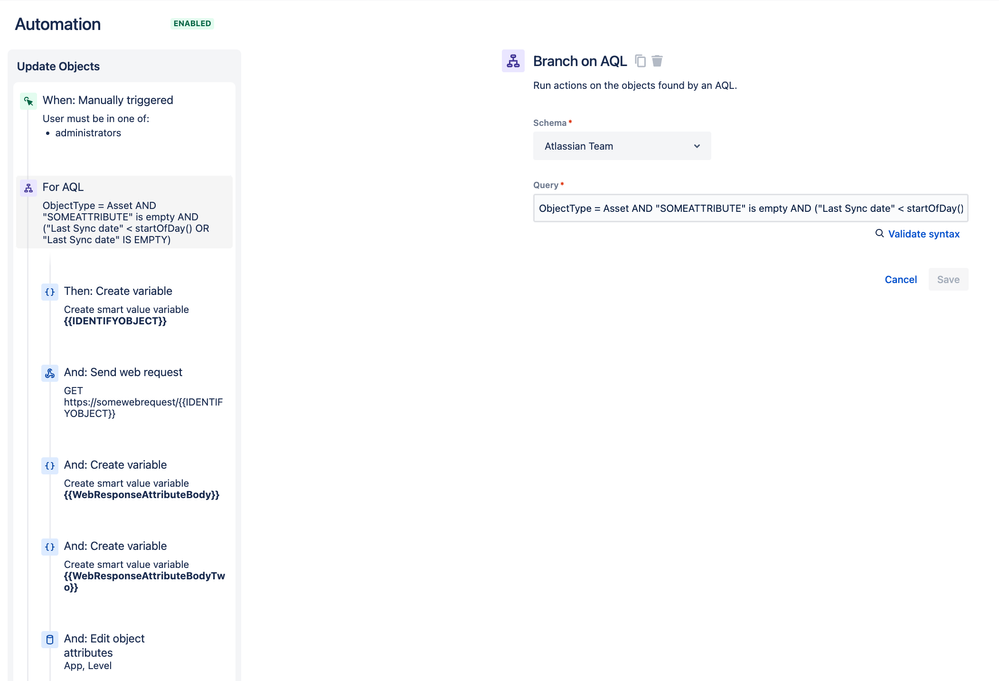Click the For AQL branch icon
This screenshot has height=681, width=999.
(x=27, y=187)
